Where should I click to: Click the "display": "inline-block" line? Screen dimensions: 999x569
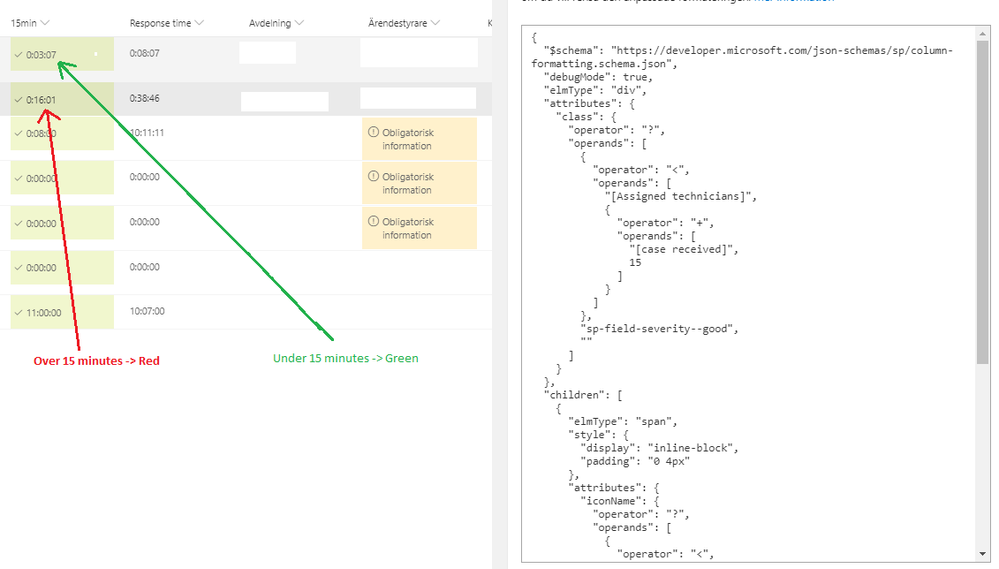coord(659,448)
